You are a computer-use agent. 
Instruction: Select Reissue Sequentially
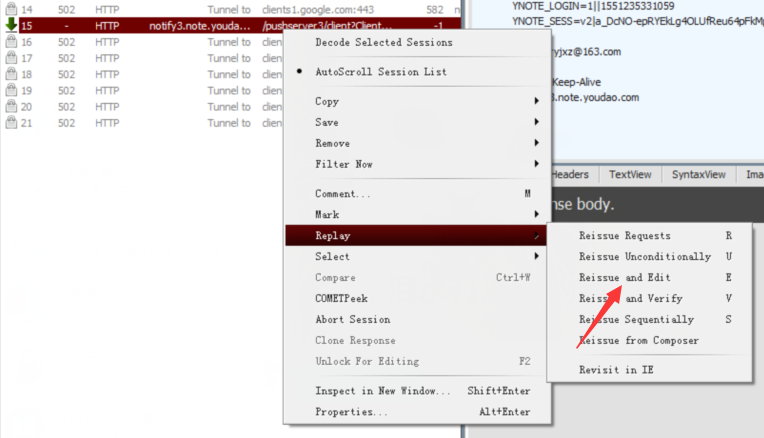point(649,319)
